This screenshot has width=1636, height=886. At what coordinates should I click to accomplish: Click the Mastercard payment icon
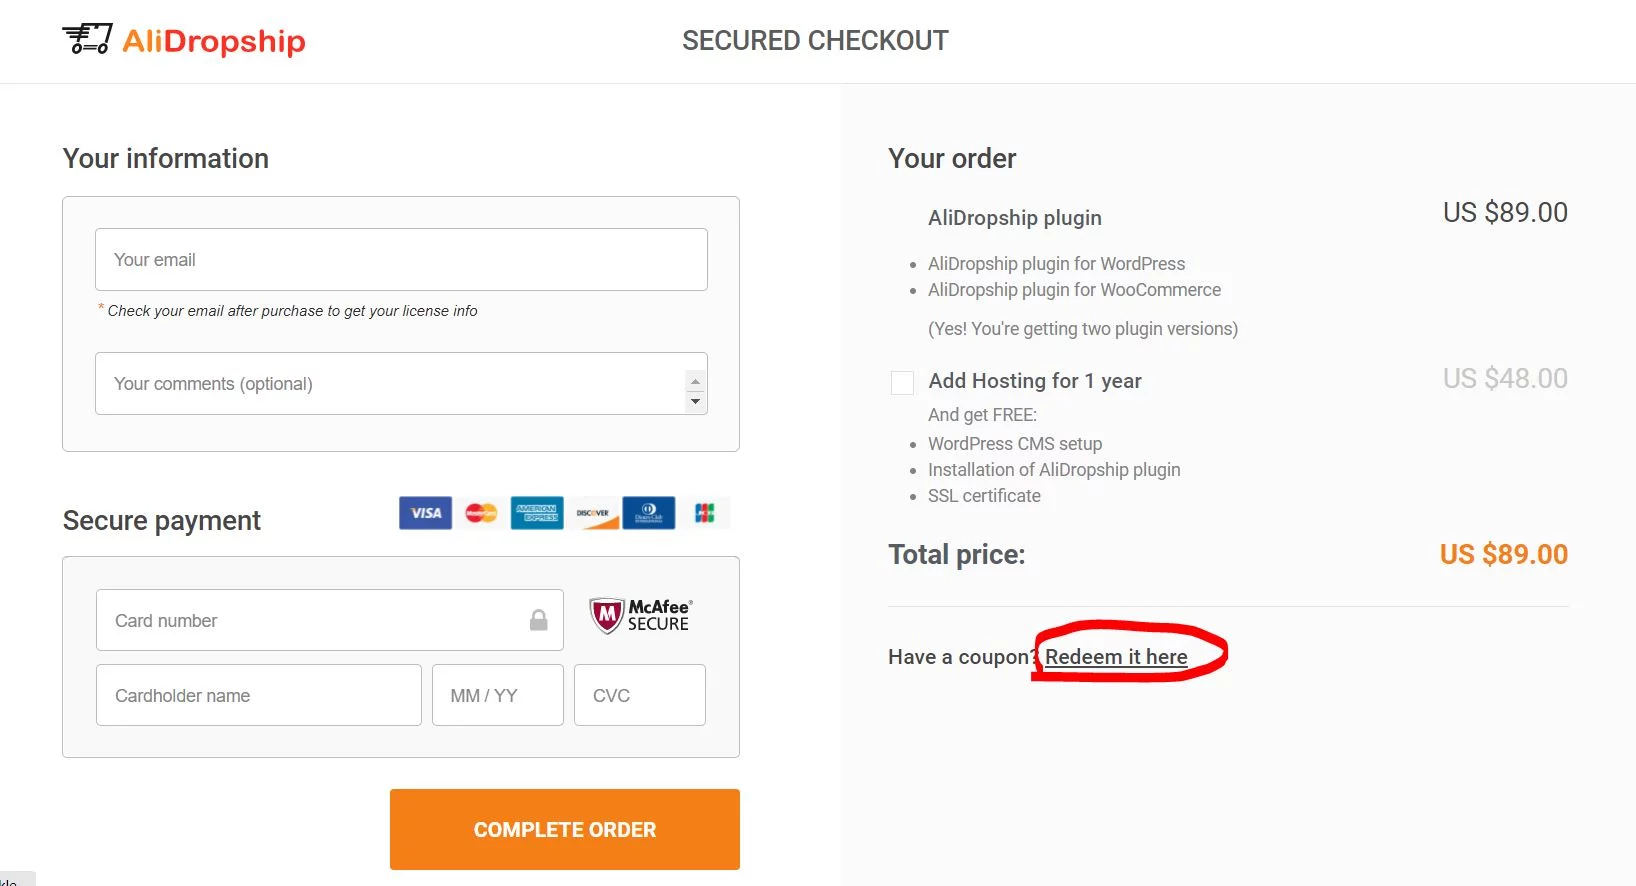pyautogui.click(x=481, y=513)
